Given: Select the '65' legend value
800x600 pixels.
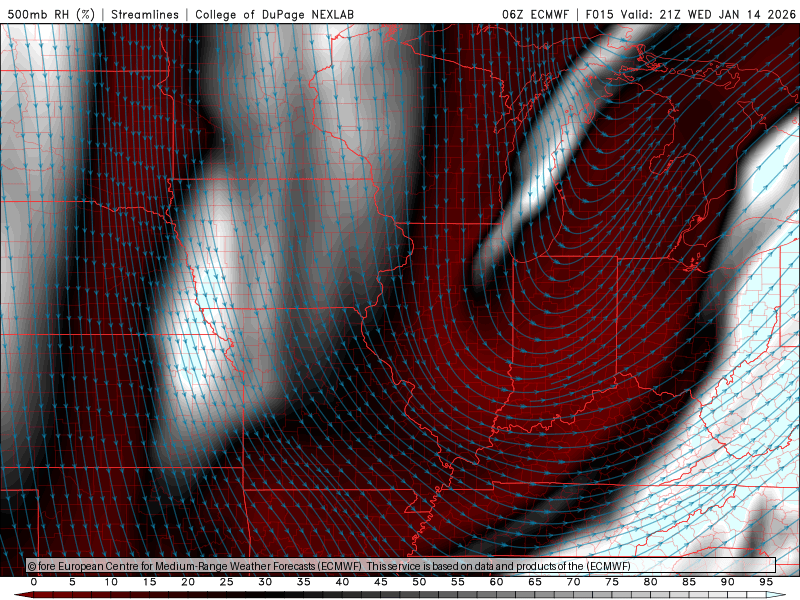Looking at the screenshot, I should pos(535,582).
